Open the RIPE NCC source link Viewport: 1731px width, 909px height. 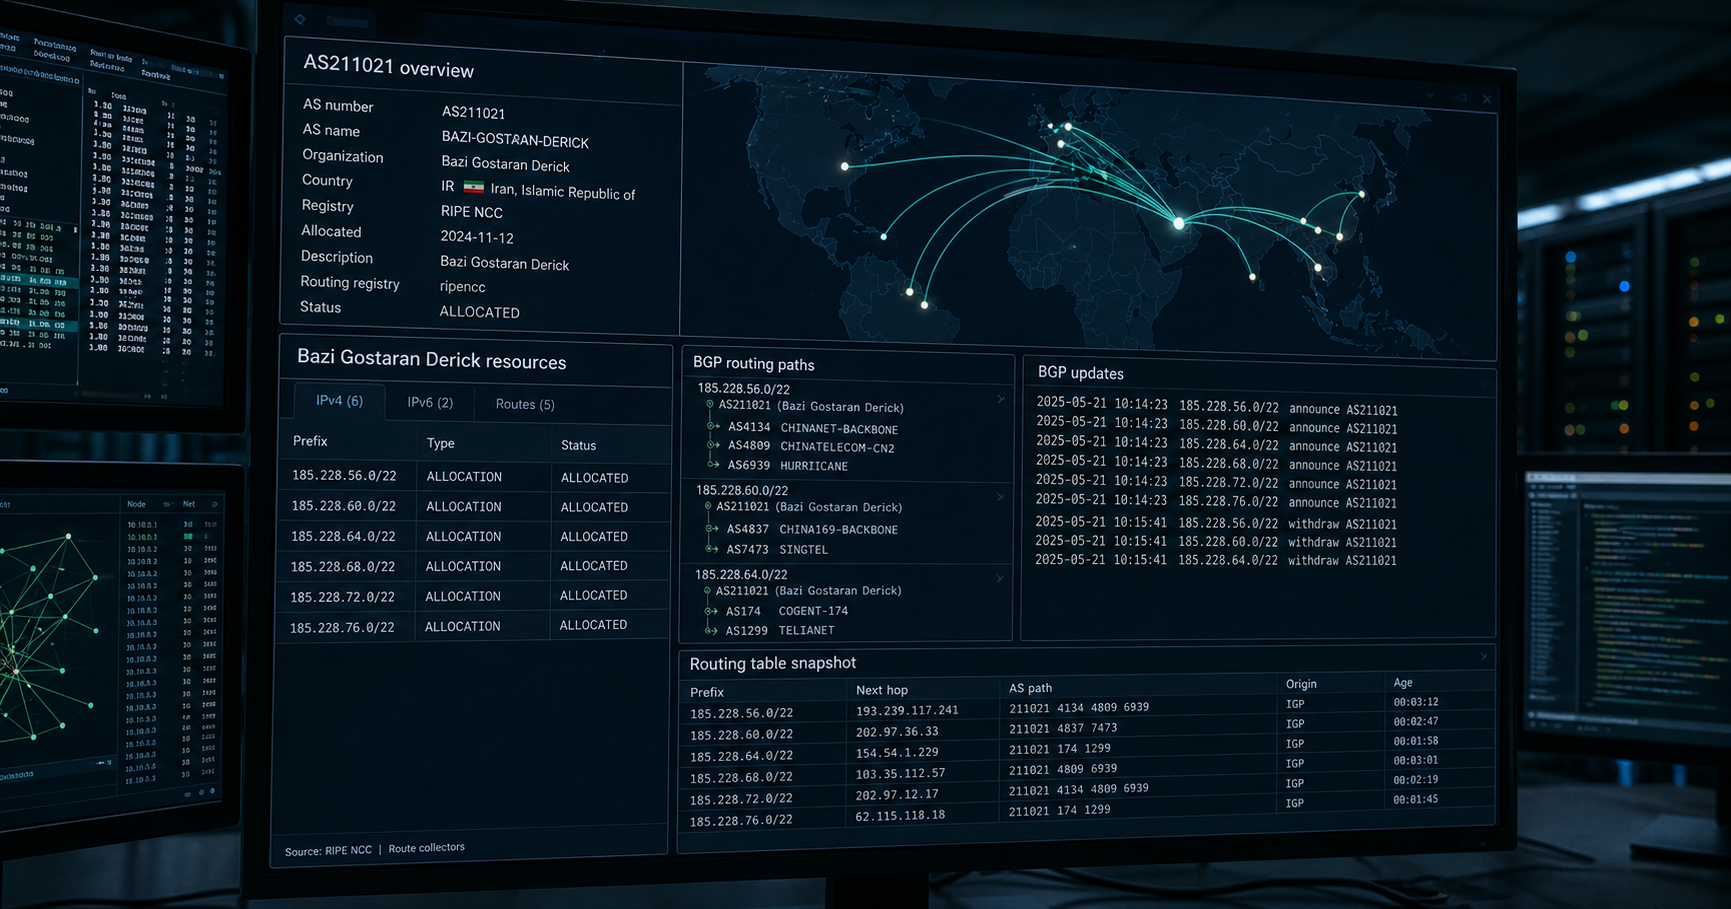coord(348,851)
